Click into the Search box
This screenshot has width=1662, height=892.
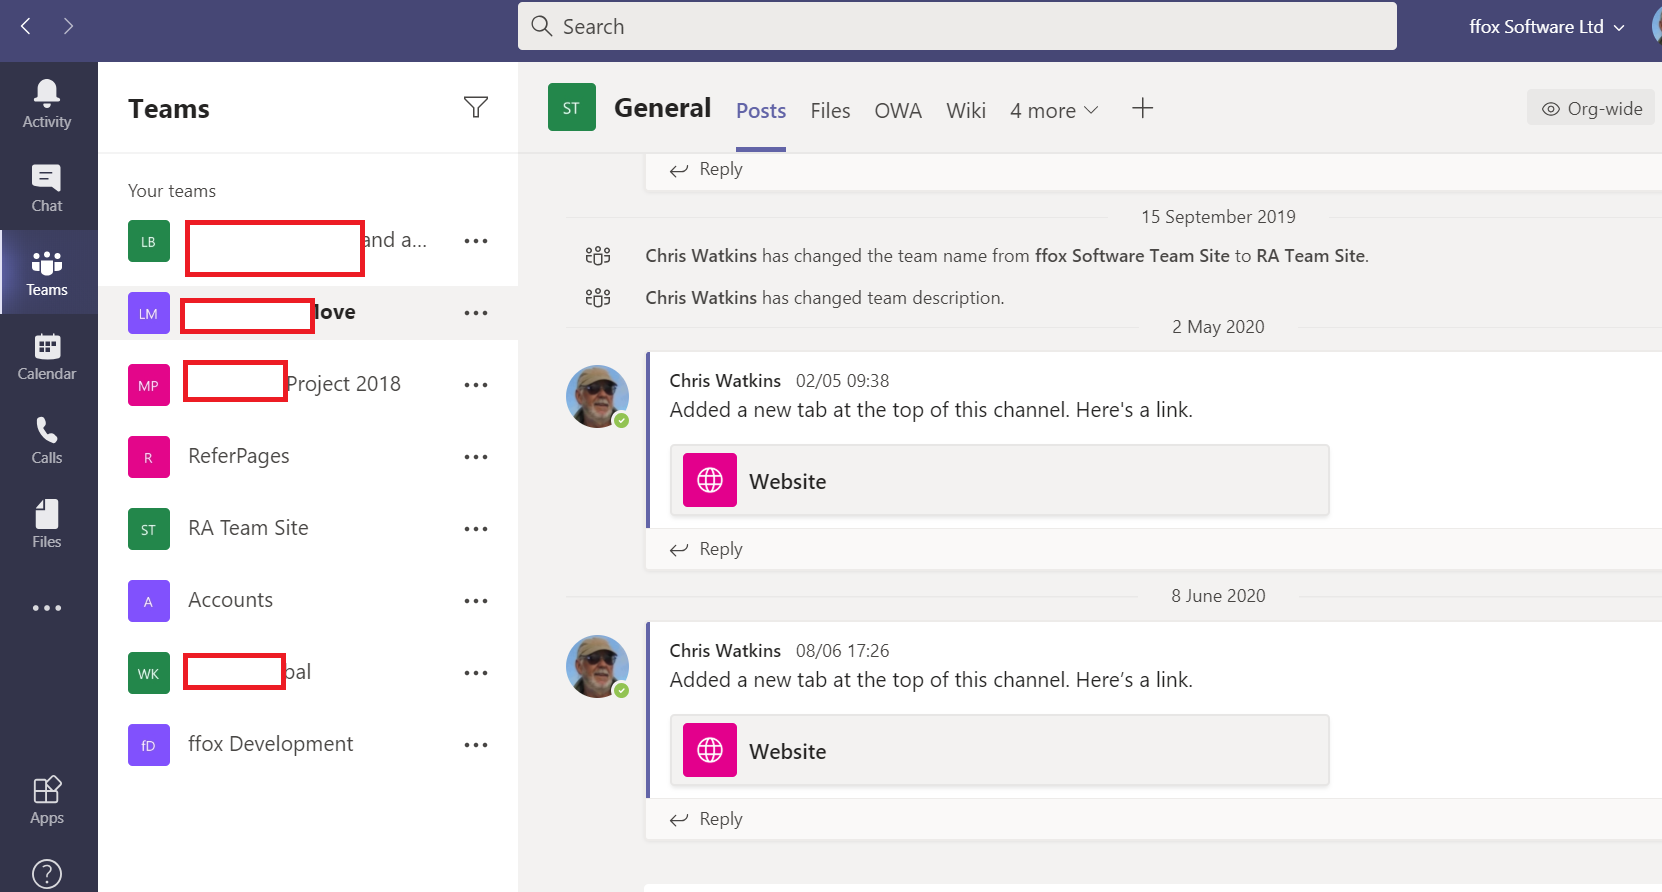click(x=957, y=26)
